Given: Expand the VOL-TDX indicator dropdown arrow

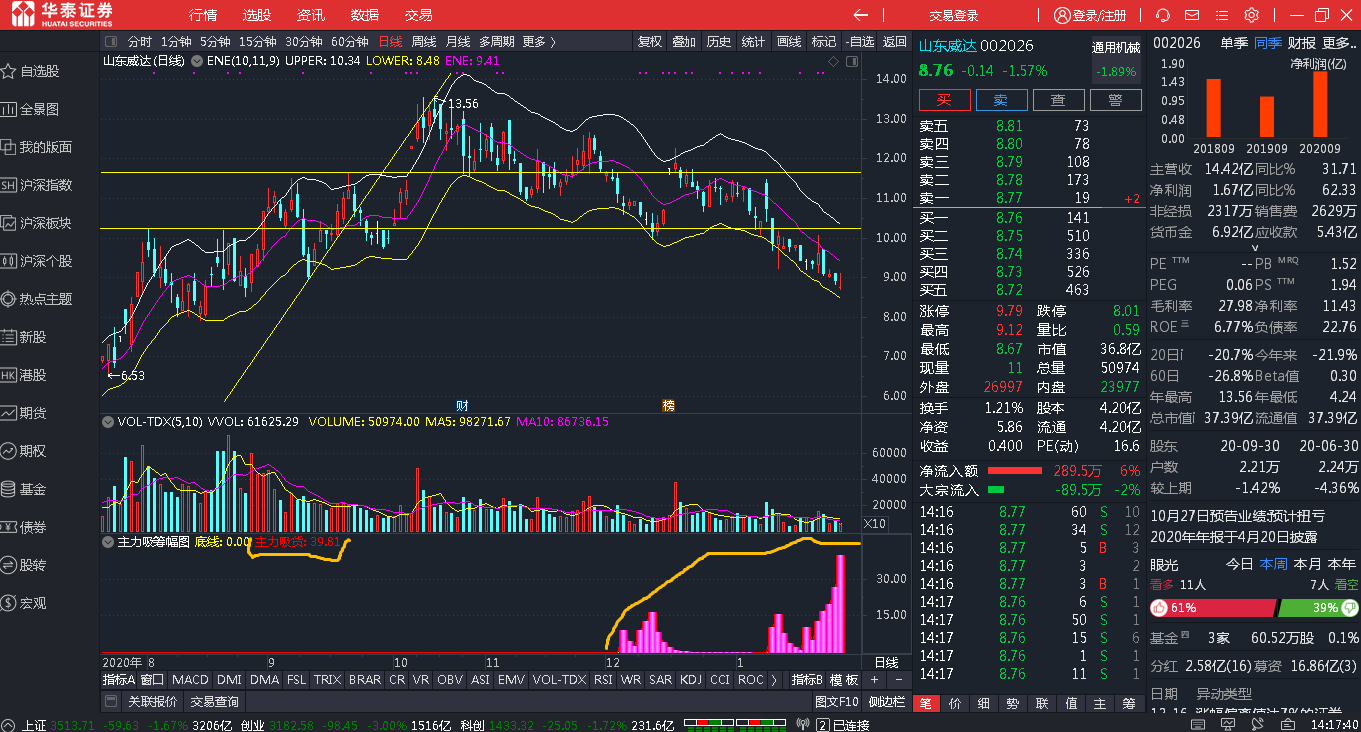Looking at the screenshot, I should pyautogui.click(x=107, y=422).
